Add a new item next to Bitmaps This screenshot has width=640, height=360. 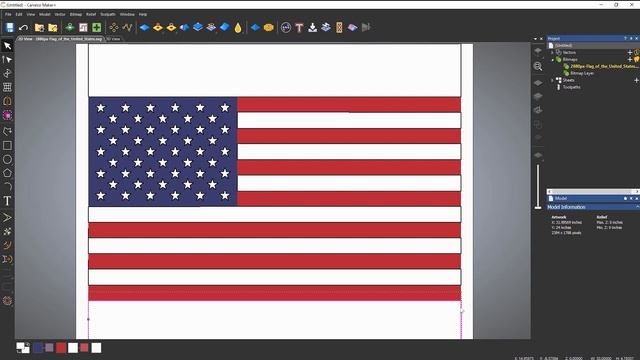[x=630, y=60]
